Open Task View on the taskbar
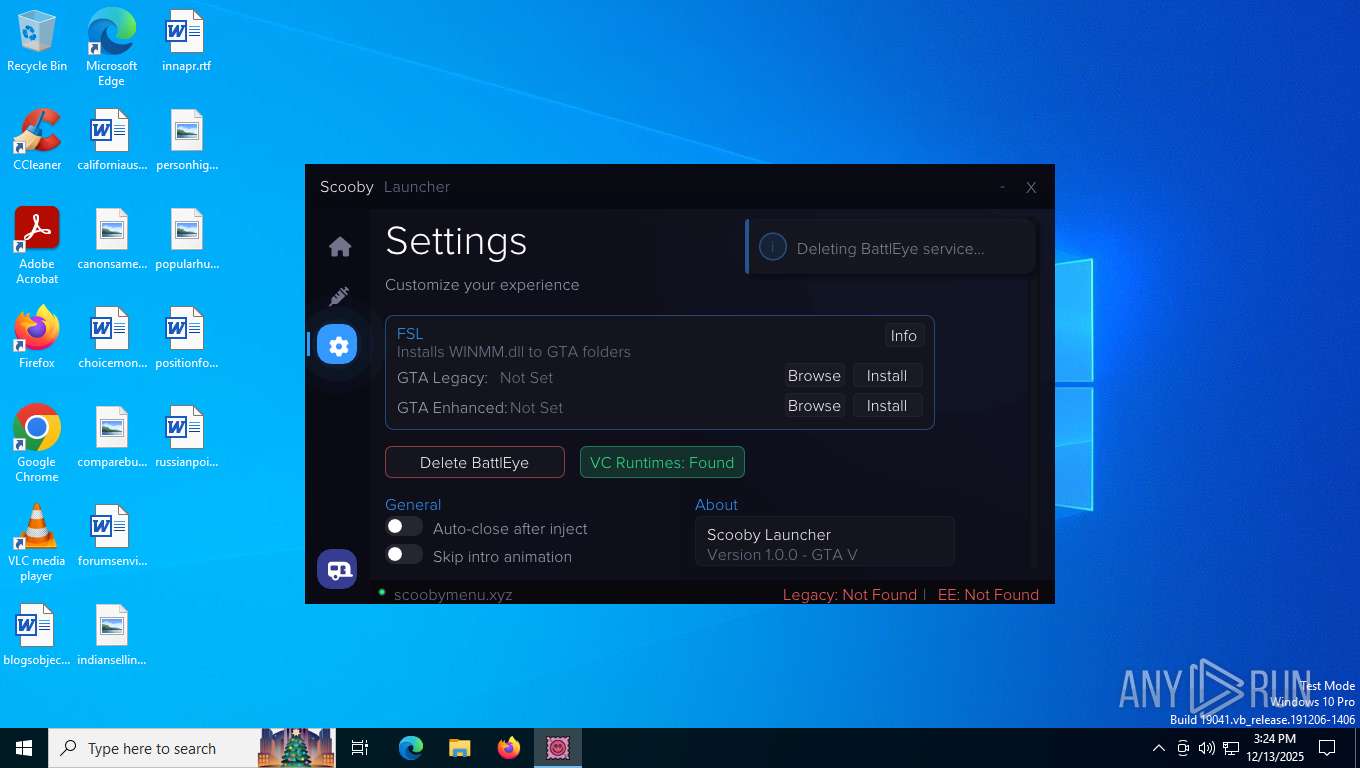The image size is (1360, 768). (x=360, y=748)
